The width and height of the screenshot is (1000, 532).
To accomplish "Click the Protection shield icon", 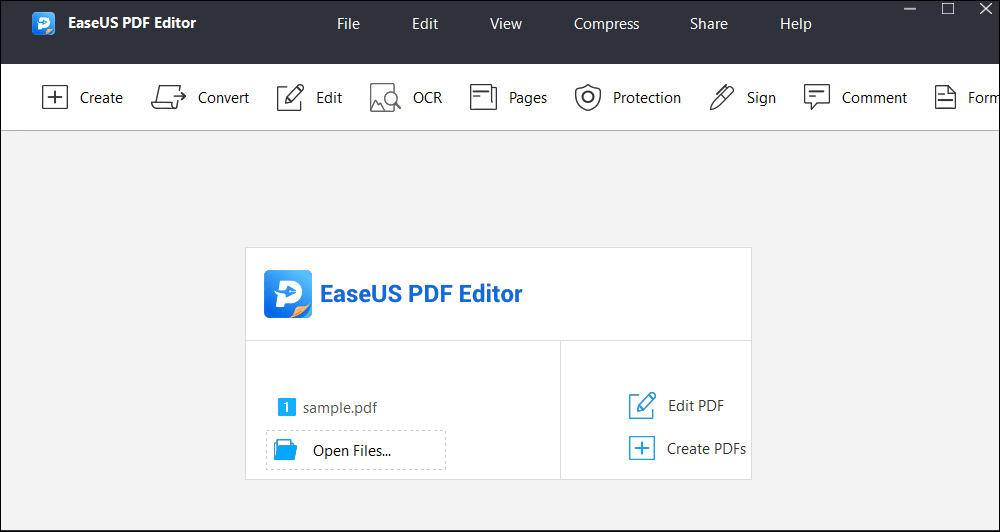I will 588,98.
